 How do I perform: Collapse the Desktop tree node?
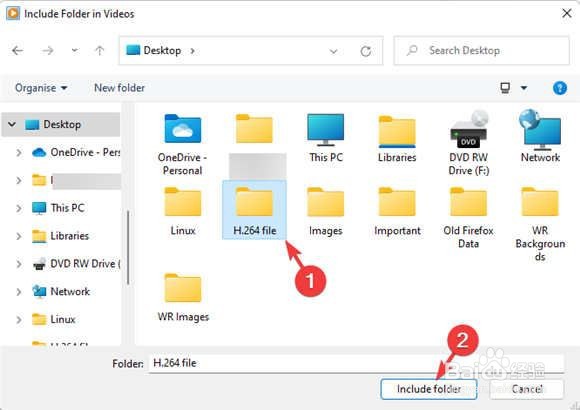tap(12, 124)
